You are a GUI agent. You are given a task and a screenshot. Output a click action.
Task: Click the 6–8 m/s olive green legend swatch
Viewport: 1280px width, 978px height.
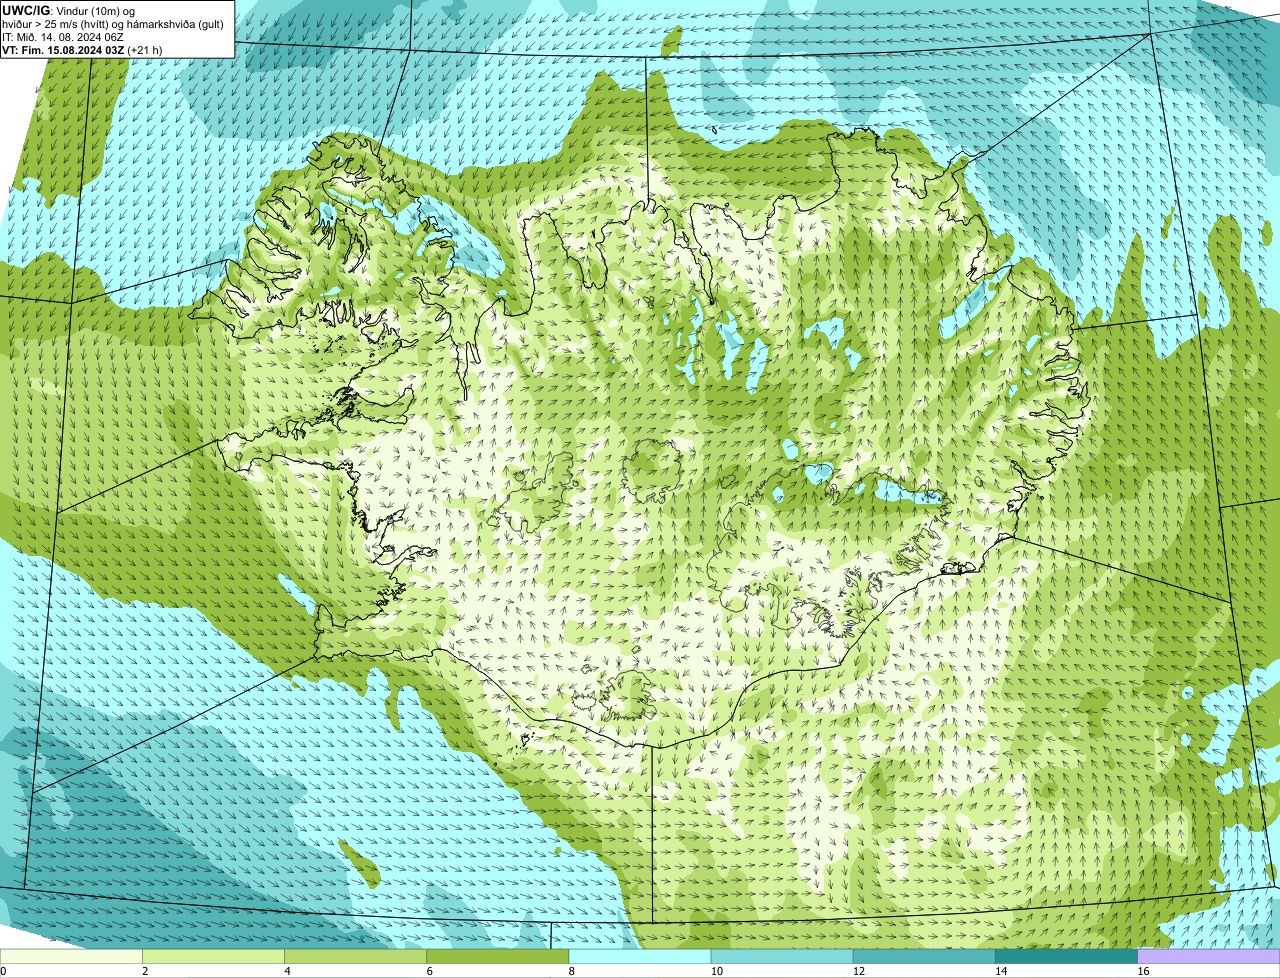point(498,956)
